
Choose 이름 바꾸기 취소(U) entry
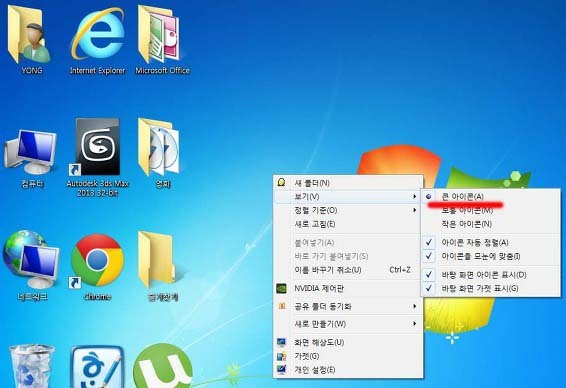(x=348, y=270)
